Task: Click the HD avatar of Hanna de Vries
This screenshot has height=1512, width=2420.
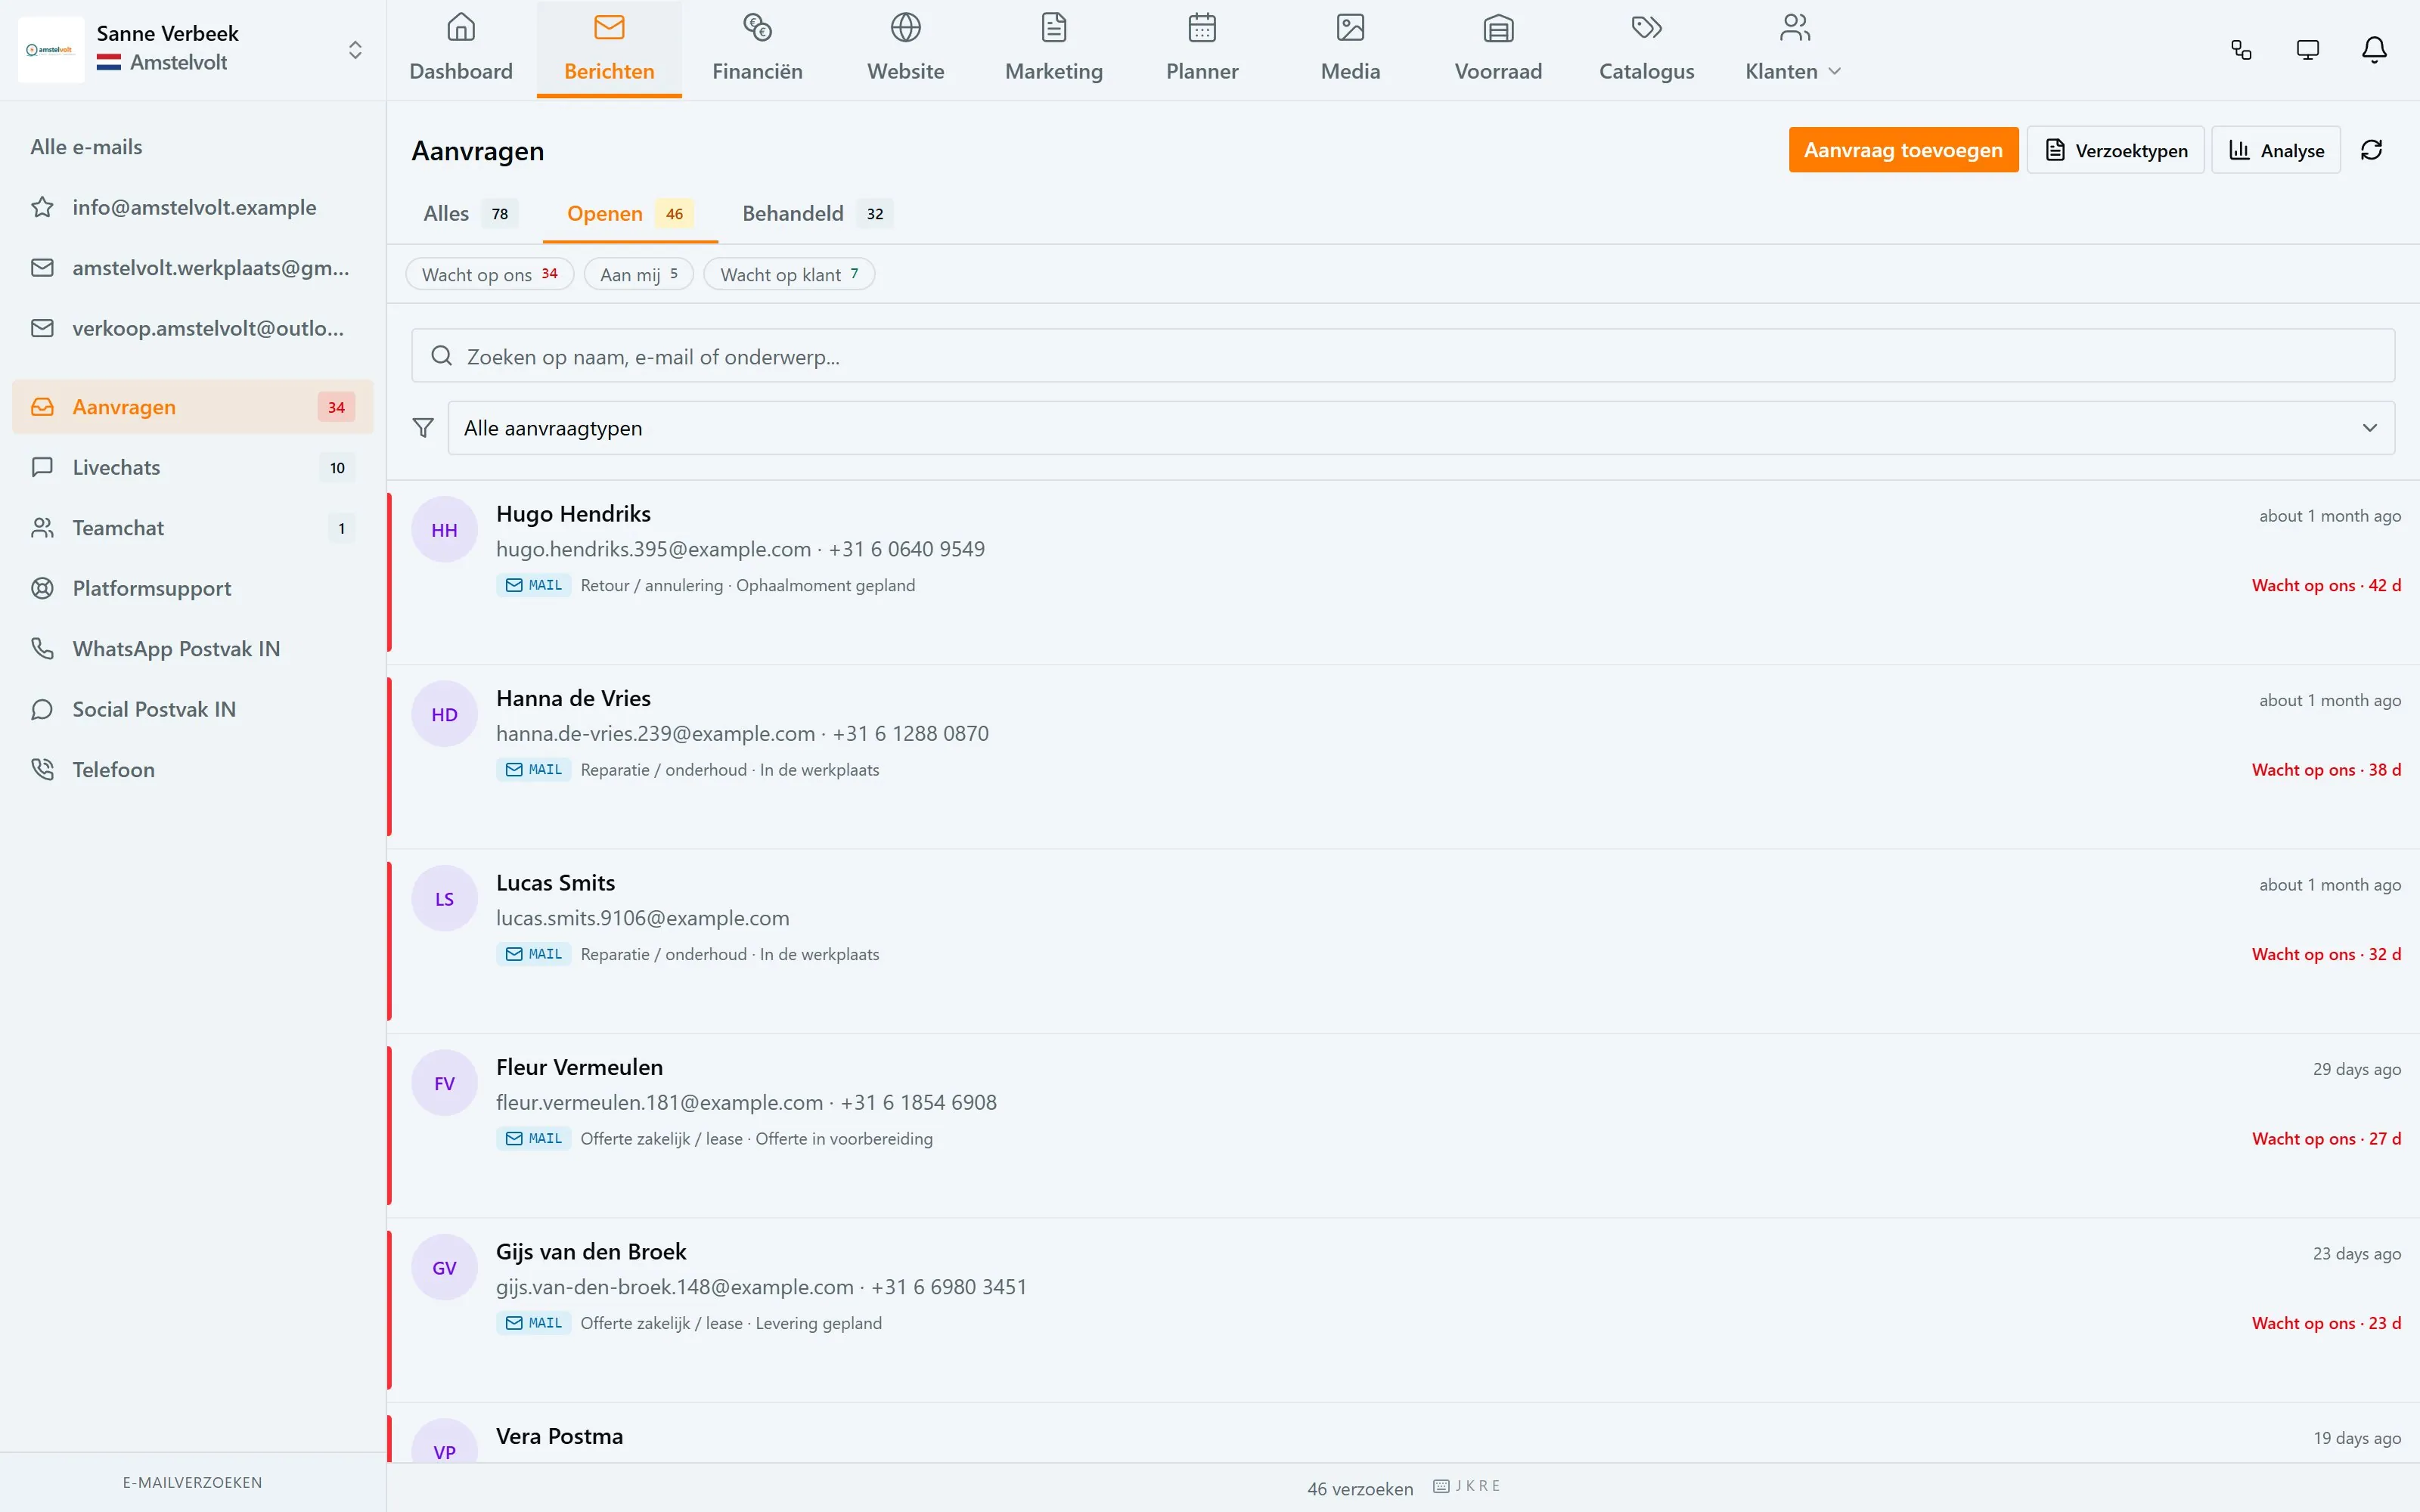Action: pyautogui.click(x=444, y=714)
